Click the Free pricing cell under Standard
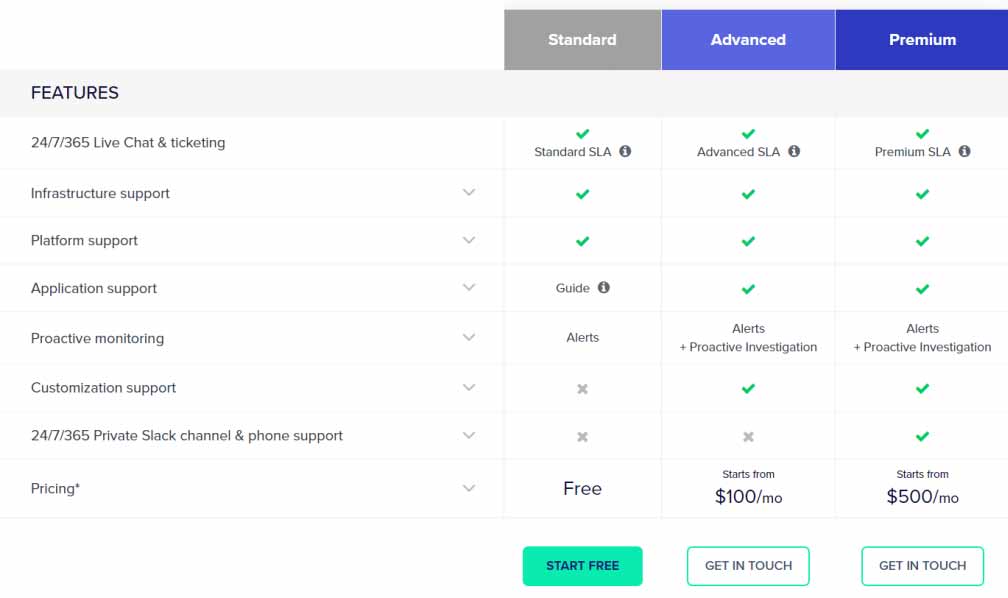Image resolution: width=1008 pixels, height=598 pixels. (x=582, y=488)
